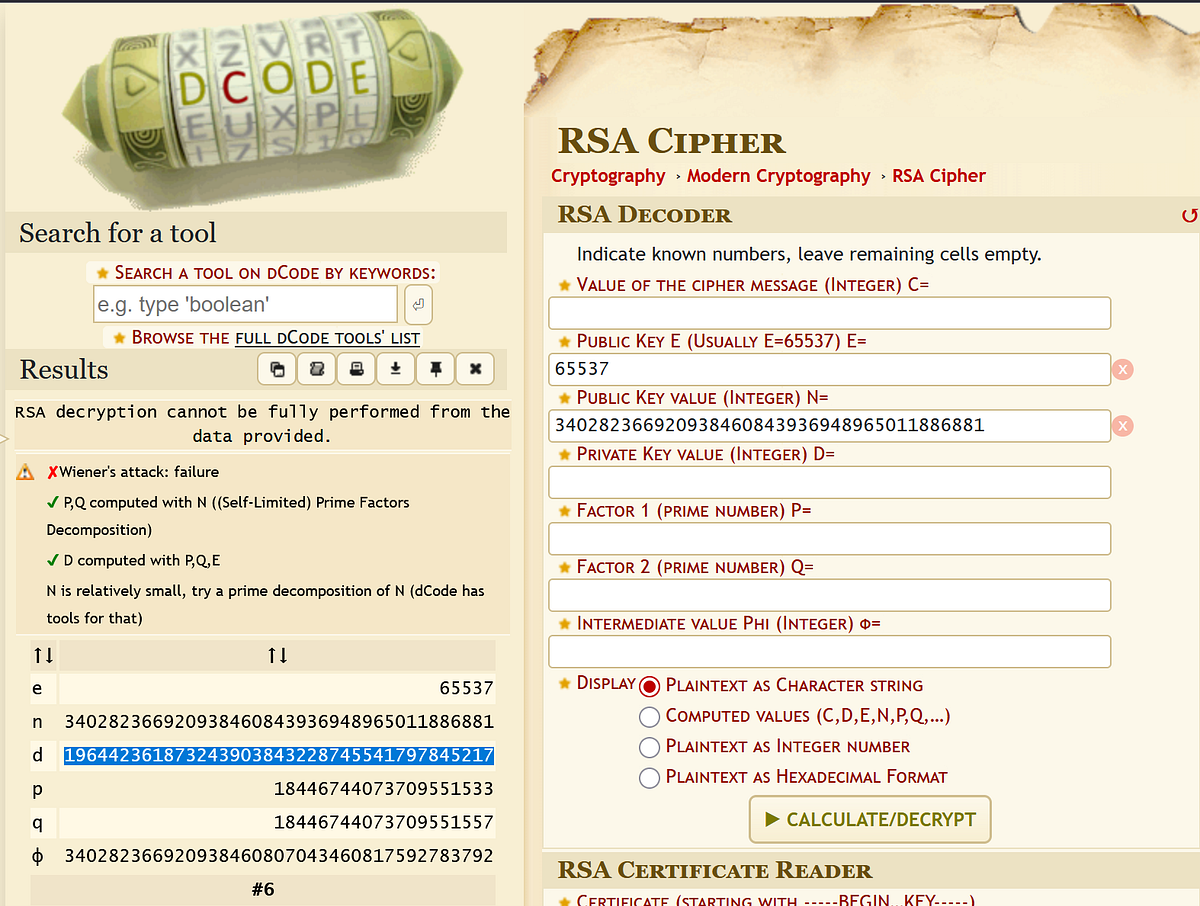Viewport: 1200px width, 906px height.
Task: Select Plaintext as Integer Number option
Action: click(x=650, y=747)
